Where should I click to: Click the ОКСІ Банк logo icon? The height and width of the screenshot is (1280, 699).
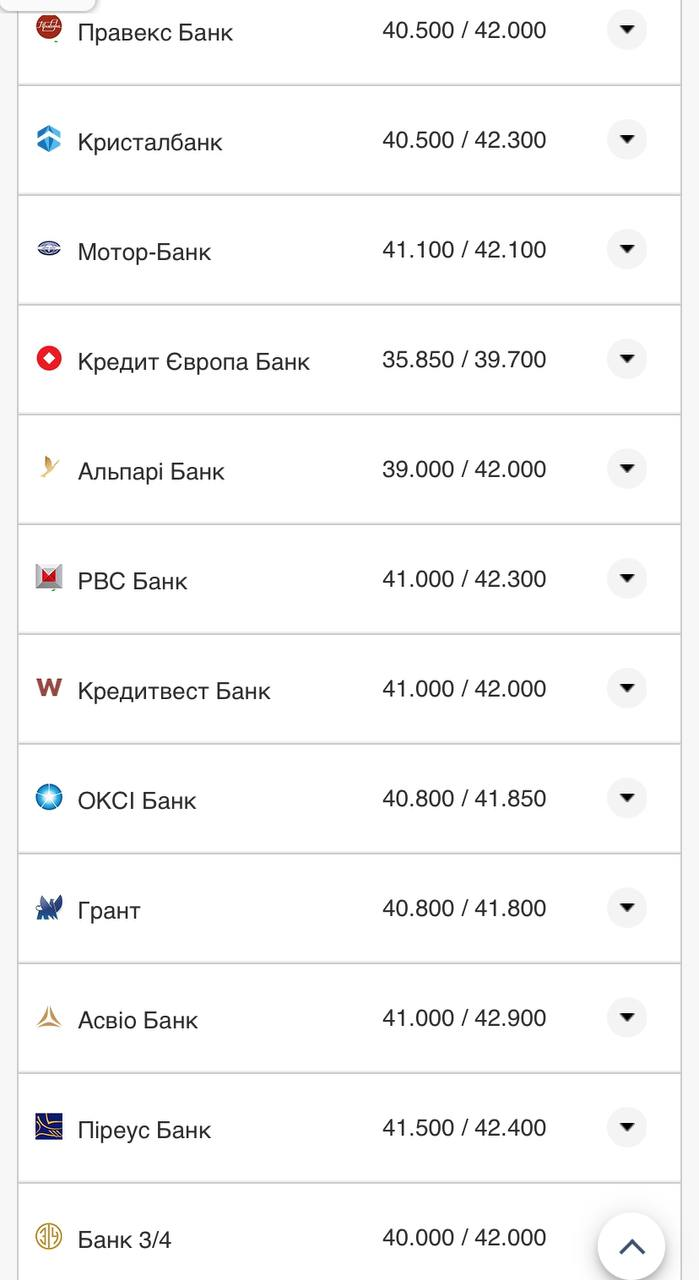pos(49,797)
